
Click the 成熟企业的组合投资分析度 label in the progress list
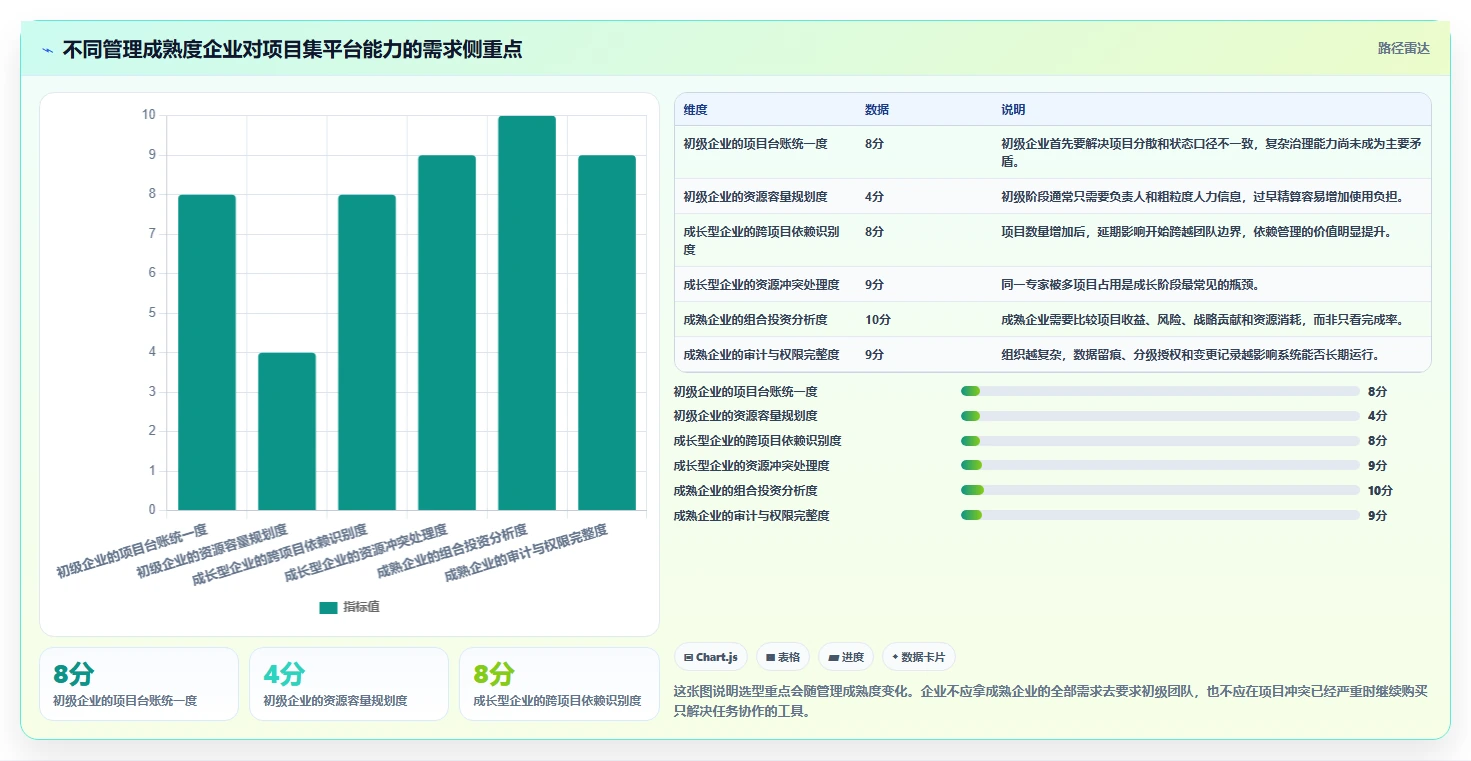click(x=746, y=490)
